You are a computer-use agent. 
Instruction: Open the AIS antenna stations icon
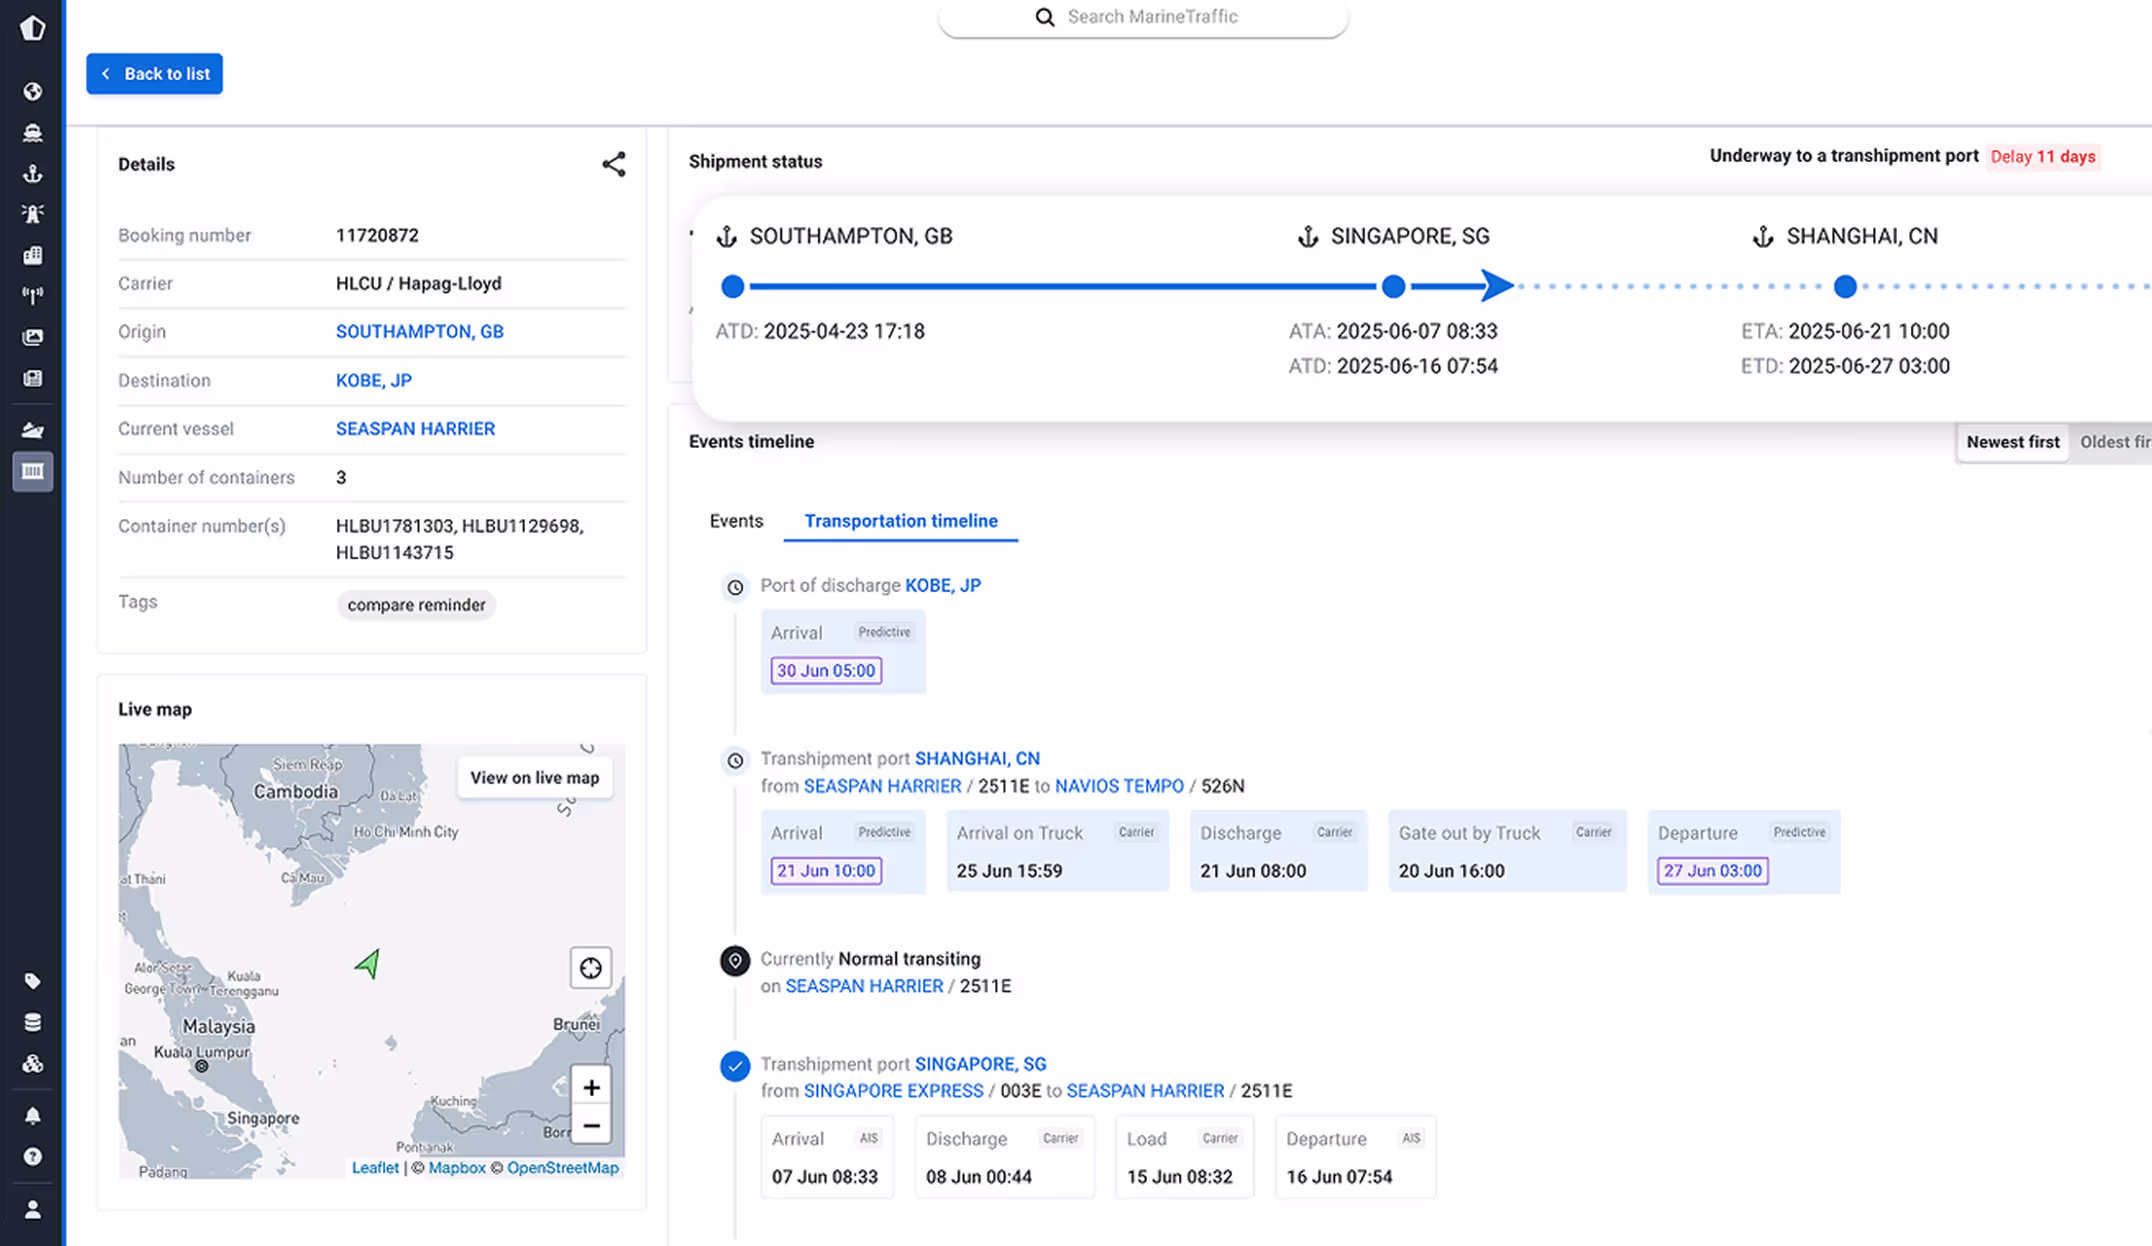tap(33, 295)
